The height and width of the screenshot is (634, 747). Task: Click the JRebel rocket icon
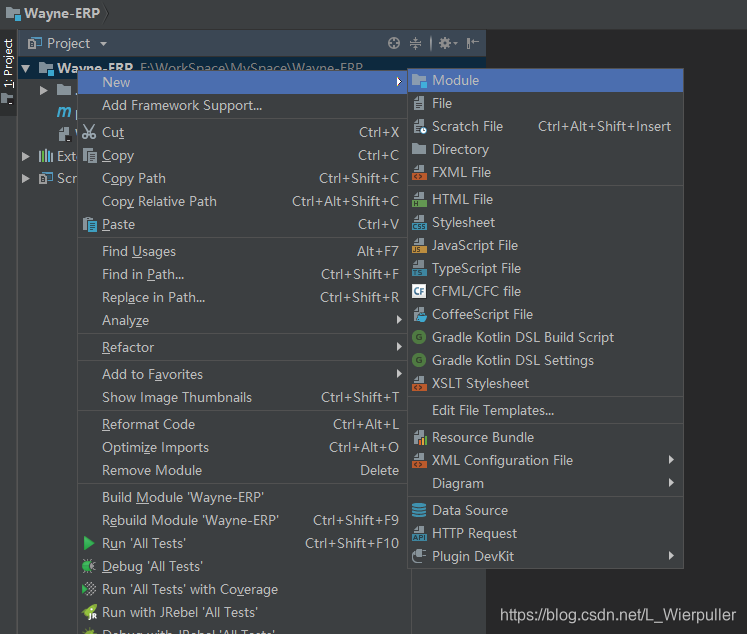[90, 612]
